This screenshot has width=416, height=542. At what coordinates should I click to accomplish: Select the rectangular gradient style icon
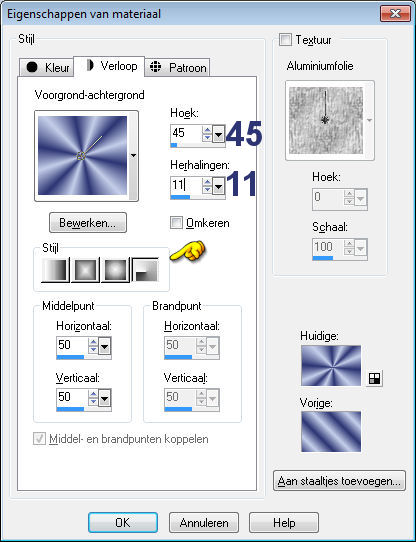85,270
